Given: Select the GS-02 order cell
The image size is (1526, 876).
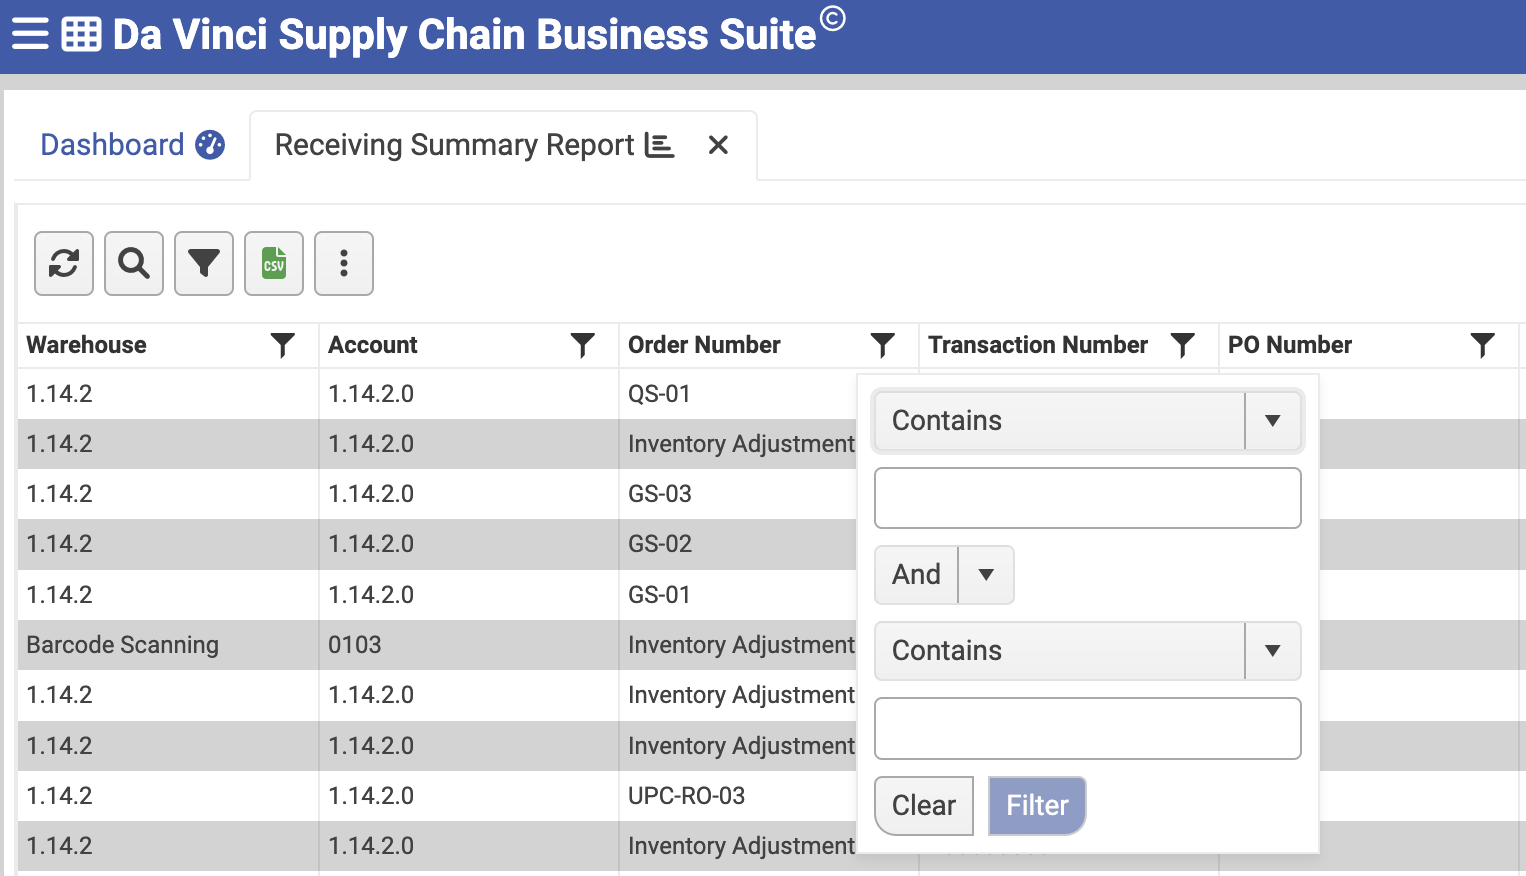Looking at the screenshot, I should (x=660, y=544).
